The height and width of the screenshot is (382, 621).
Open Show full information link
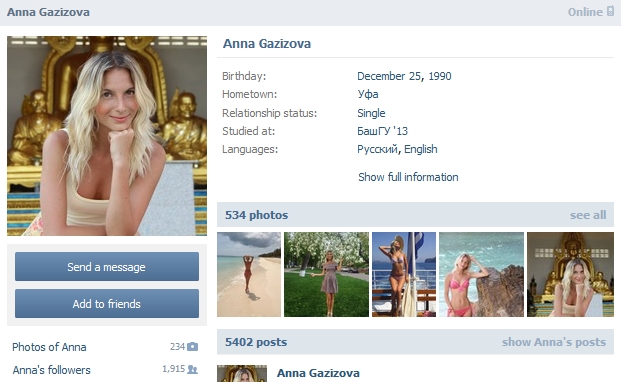pyautogui.click(x=408, y=177)
